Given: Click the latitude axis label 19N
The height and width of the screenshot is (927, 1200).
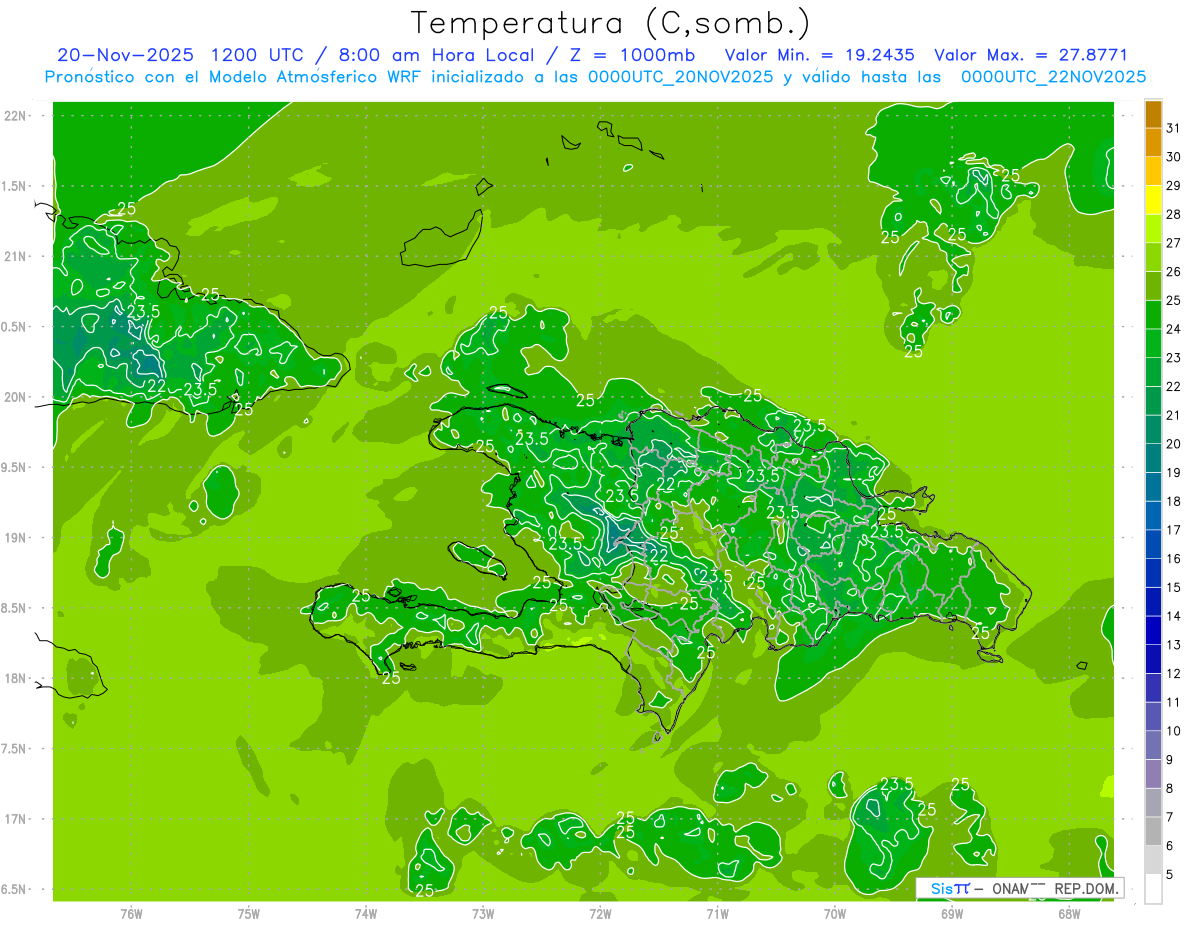Looking at the screenshot, I should 16,537.
